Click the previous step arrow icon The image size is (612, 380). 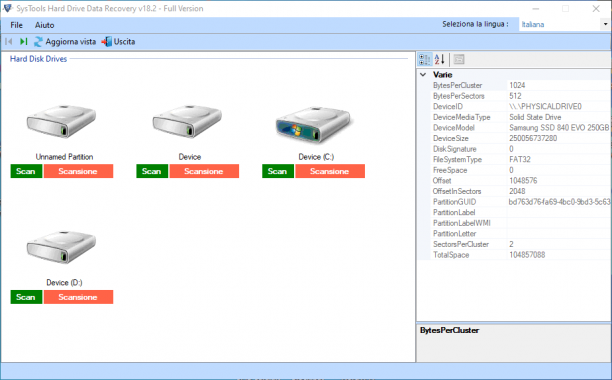pyautogui.click(x=9, y=41)
